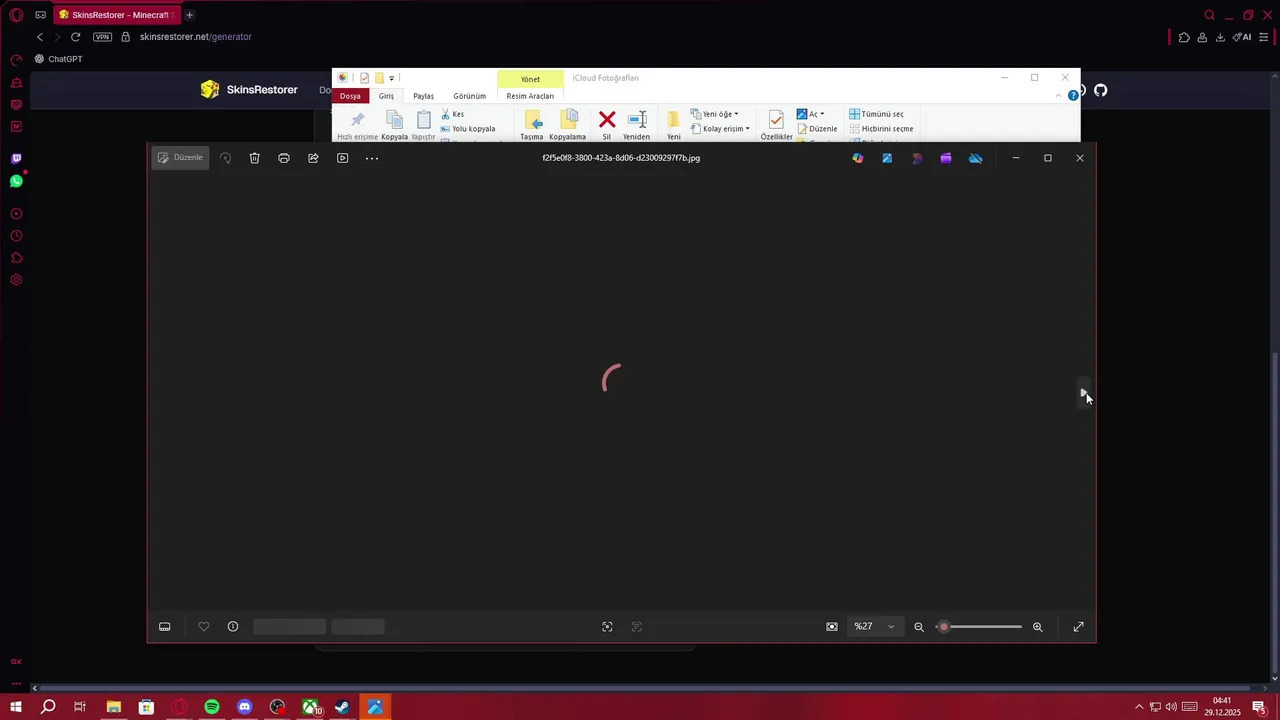
Task: Open GitHub icon on SkinsRestorer page
Action: [x=1100, y=90]
